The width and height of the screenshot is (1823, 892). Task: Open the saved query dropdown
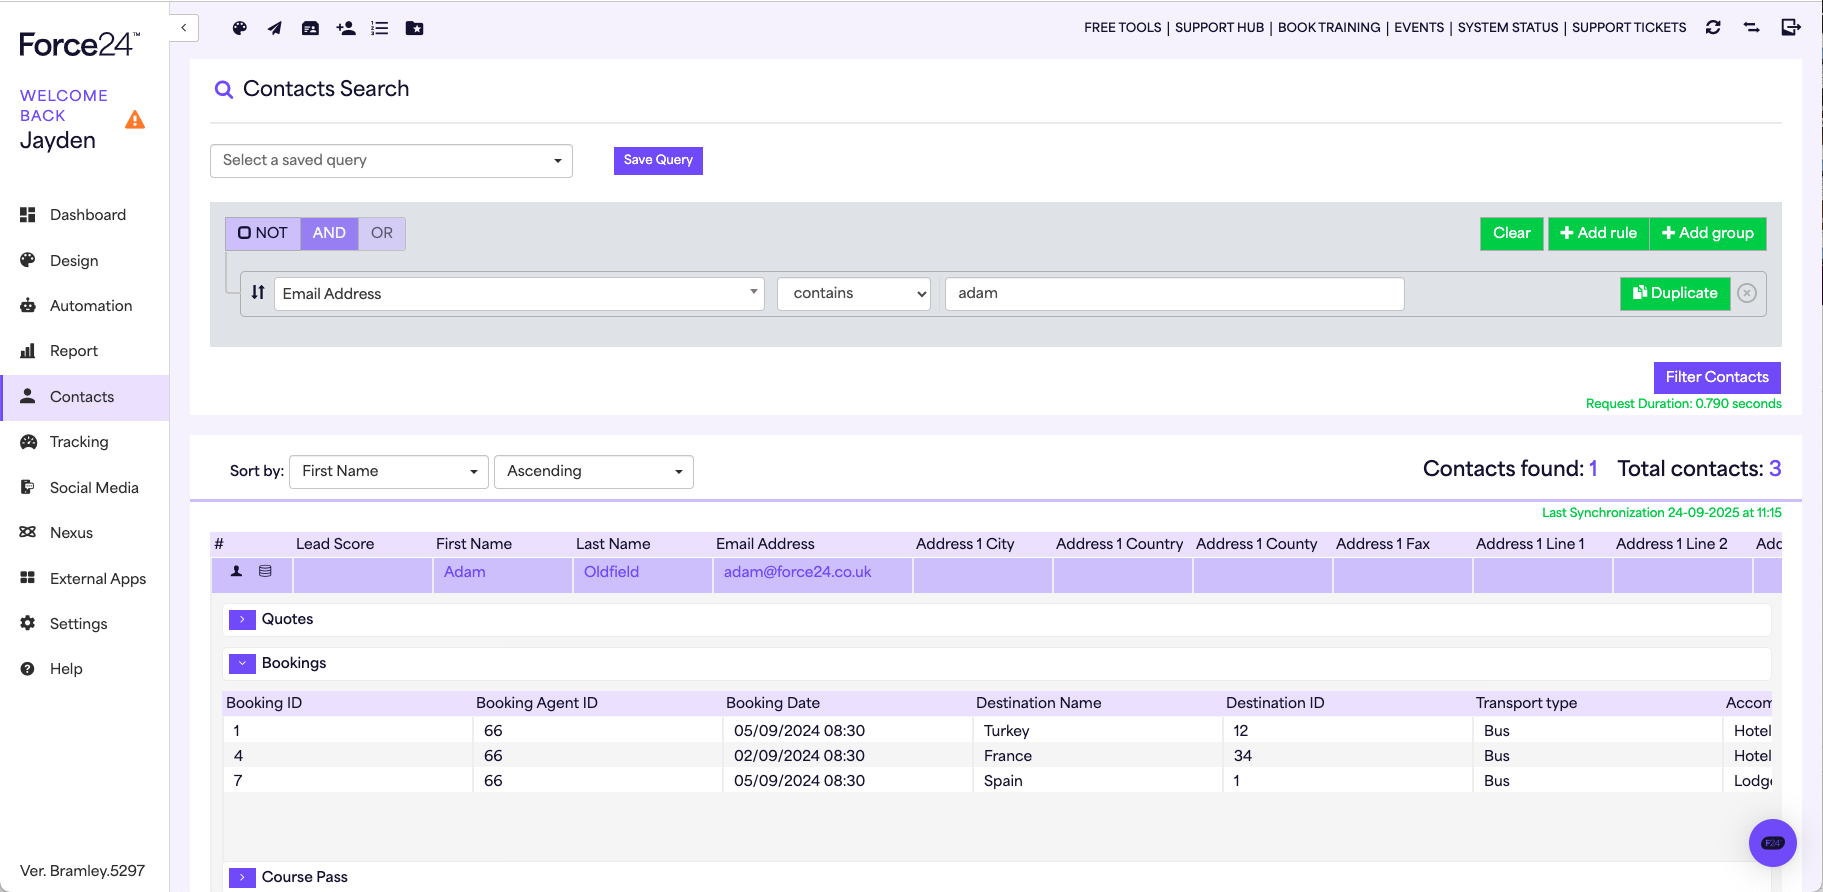[x=391, y=161]
